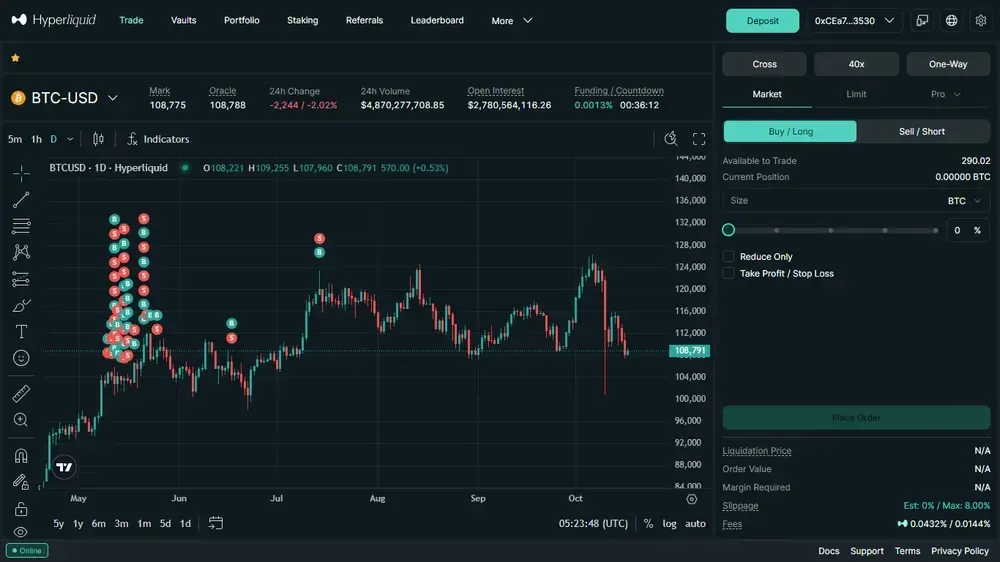This screenshot has height=562, width=1000.
Task: Check the Reduce Only box
Action: (x=728, y=256)
